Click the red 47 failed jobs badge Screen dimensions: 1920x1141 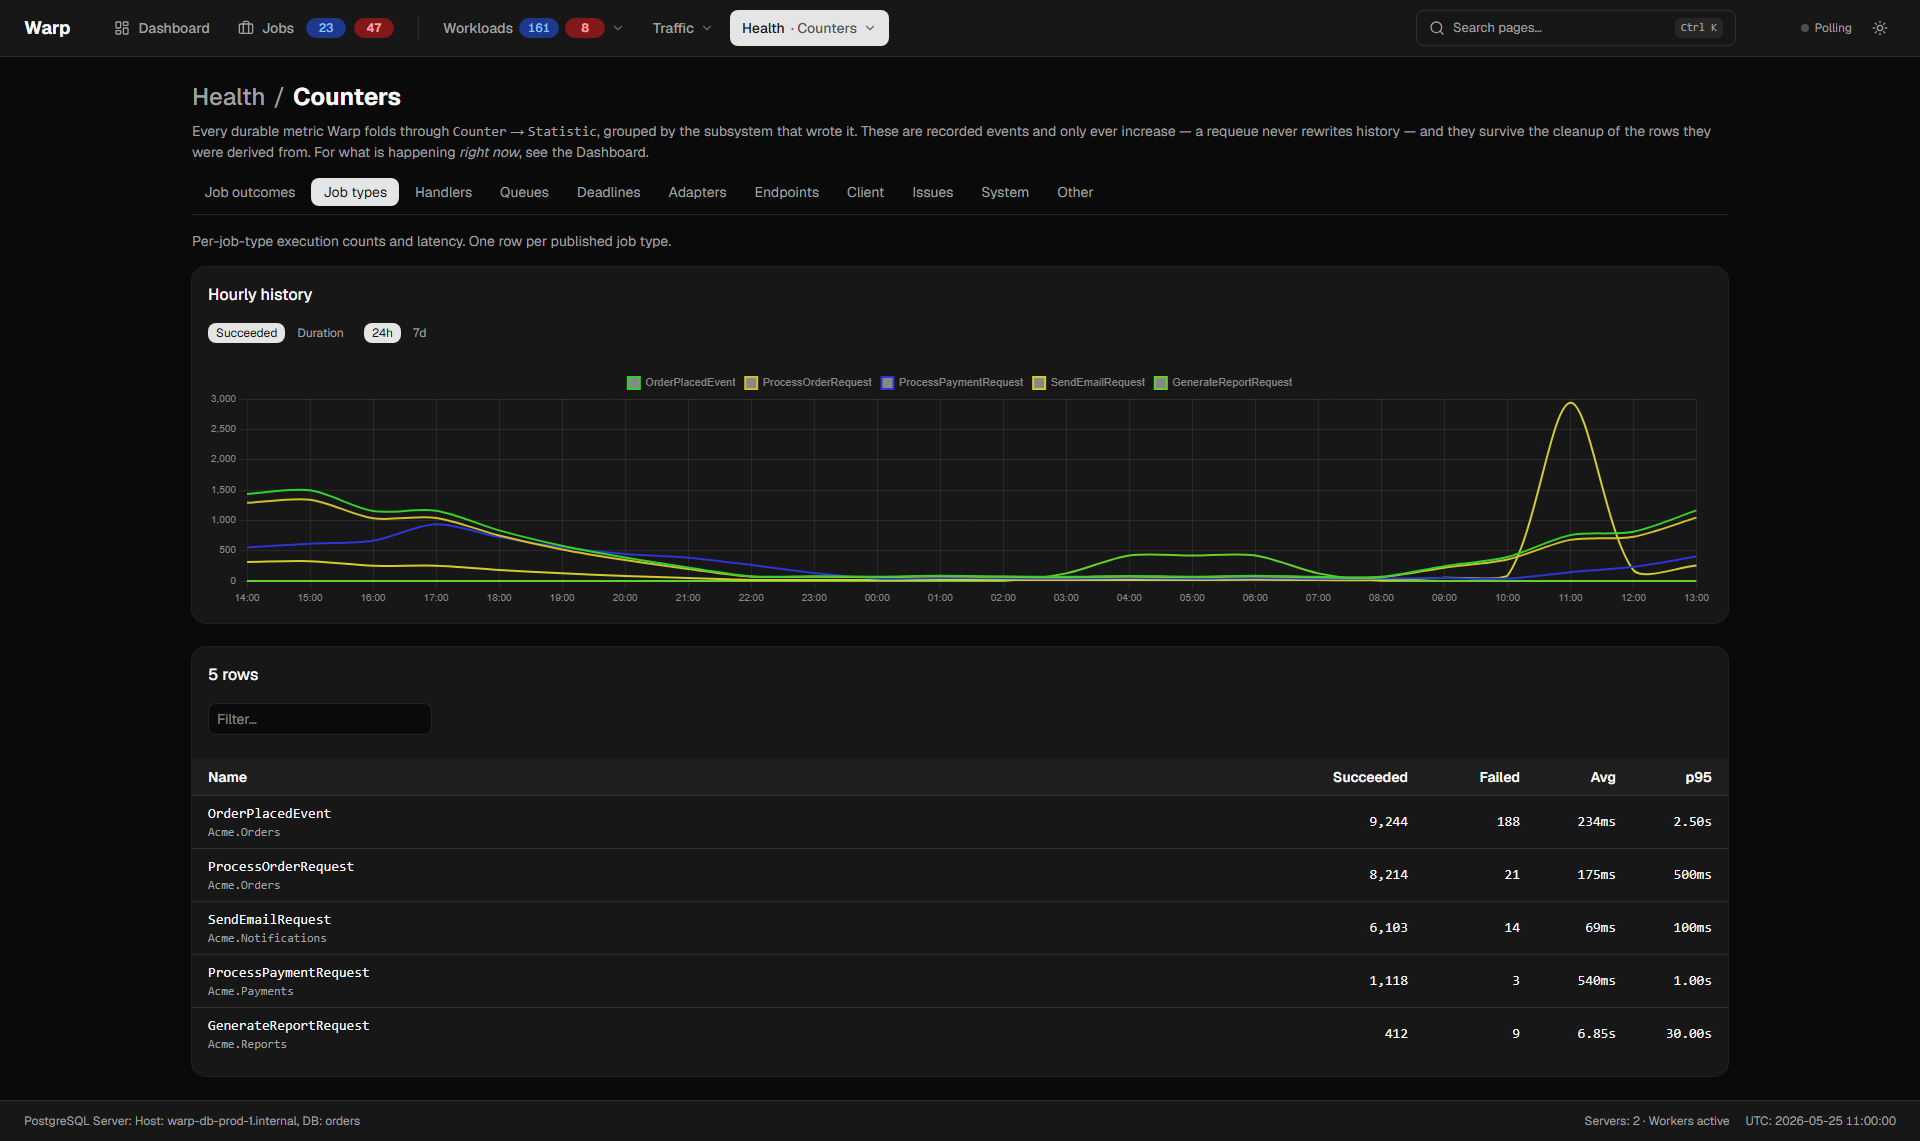374,28
